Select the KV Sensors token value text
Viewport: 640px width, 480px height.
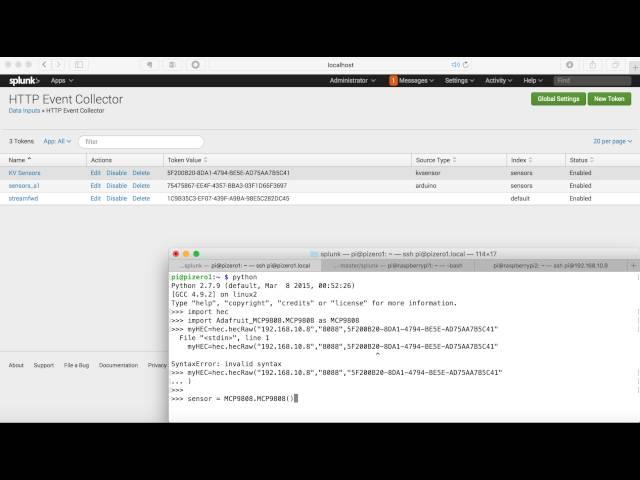228,173
